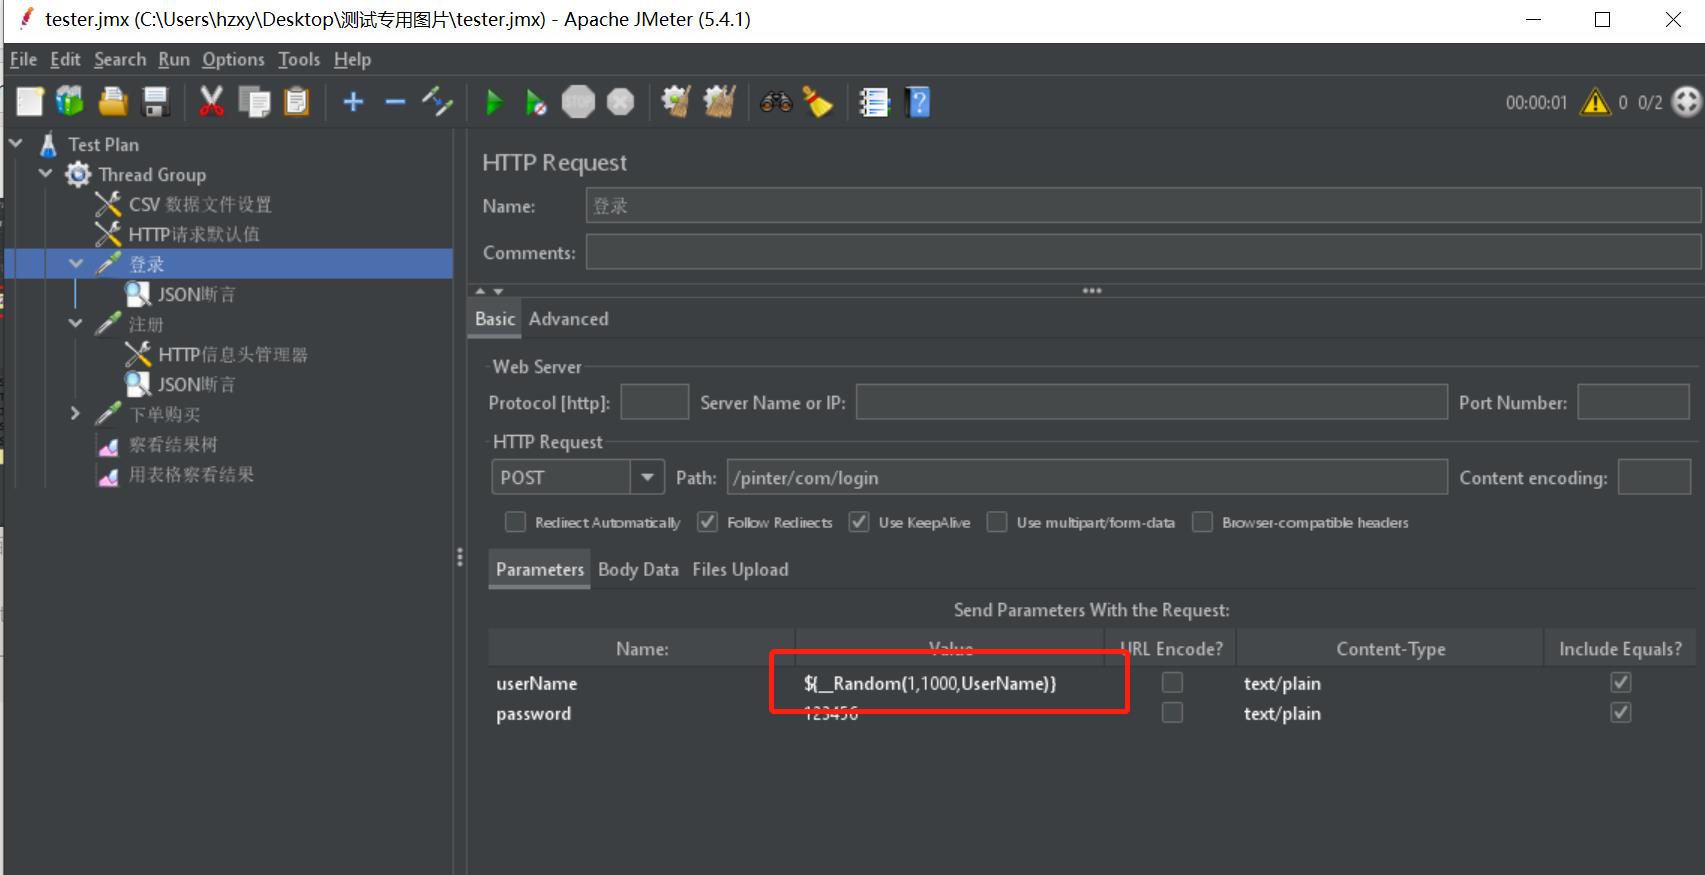Click the Paste clipboard icon
1705x875 pixels.
(x=297, y=102)
